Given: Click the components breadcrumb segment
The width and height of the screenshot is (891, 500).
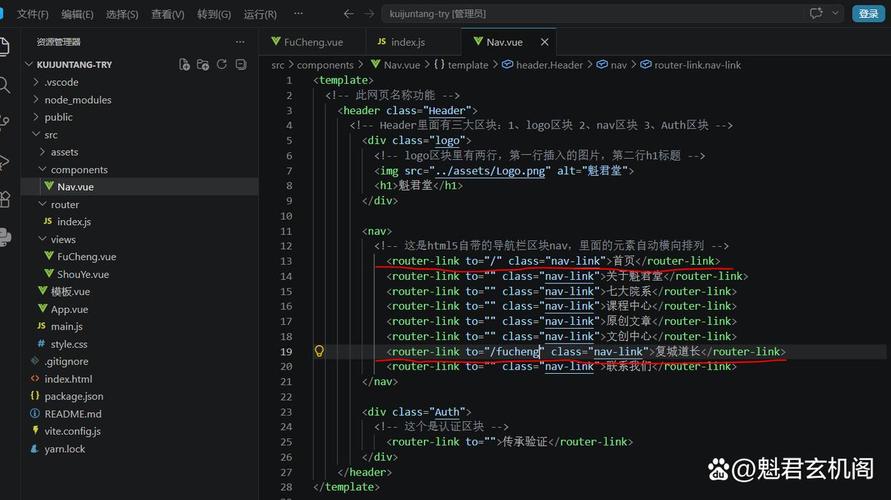Looking at the screenshot, I should [x=325, y=65].
